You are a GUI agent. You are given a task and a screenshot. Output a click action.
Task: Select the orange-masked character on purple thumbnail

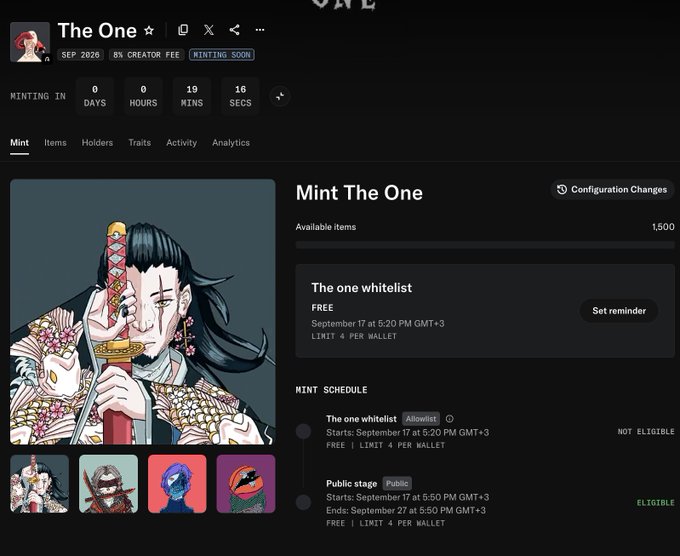(x=246, y=484)
